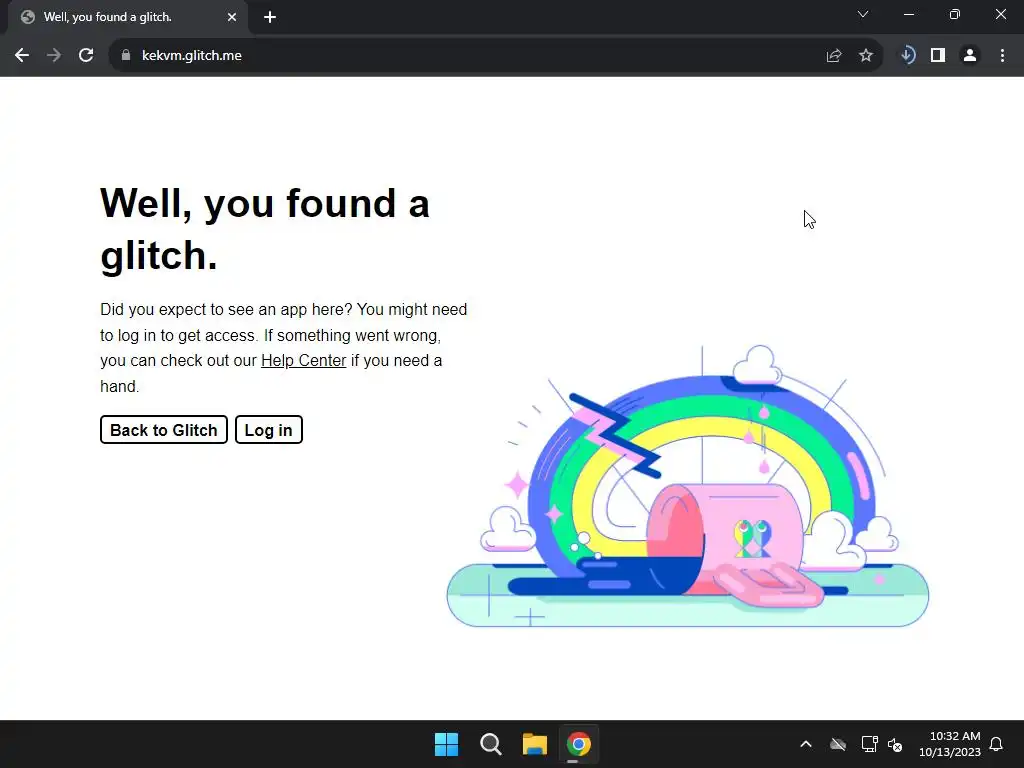Launch File Explorer from the taskbar
The height and width of the screenshot is (768, 1024).
point(535,744)
